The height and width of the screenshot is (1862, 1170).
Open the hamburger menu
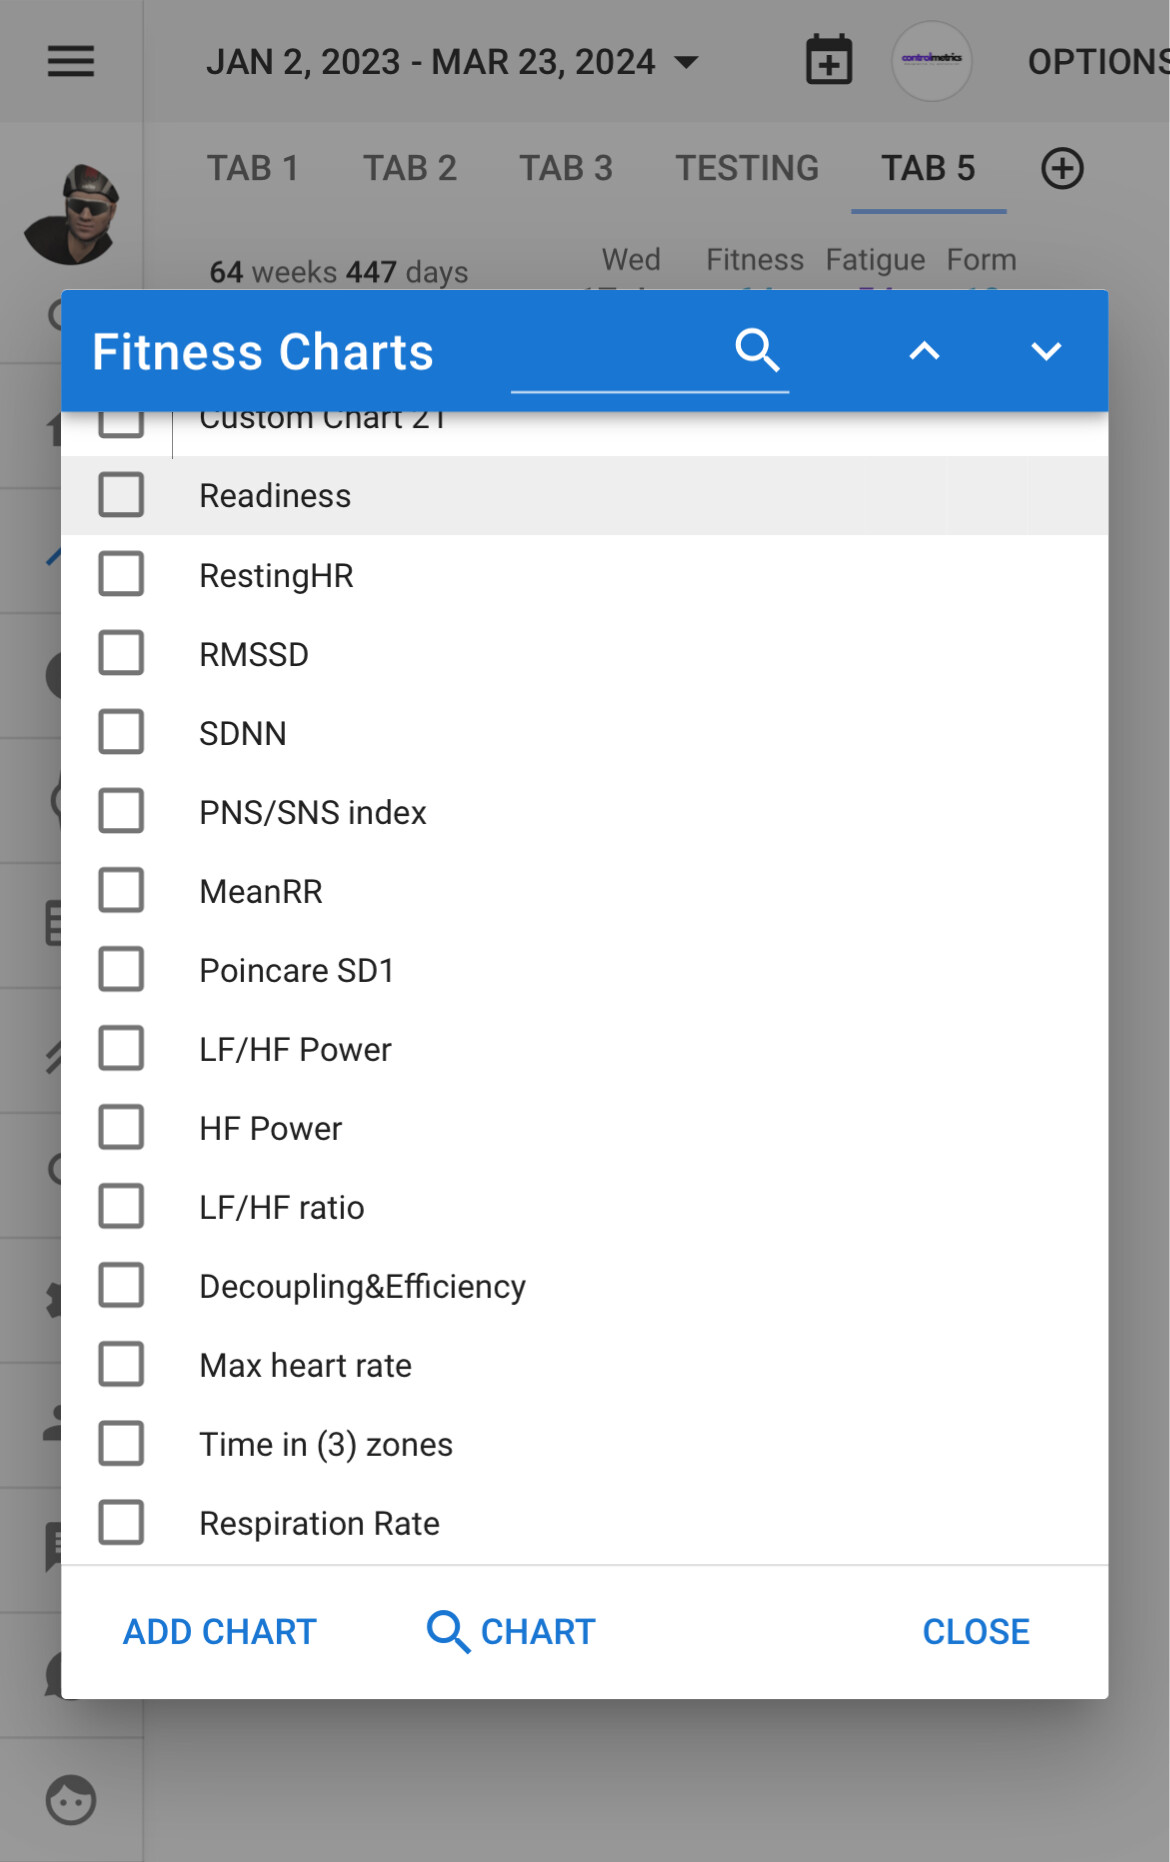[71, 62]
